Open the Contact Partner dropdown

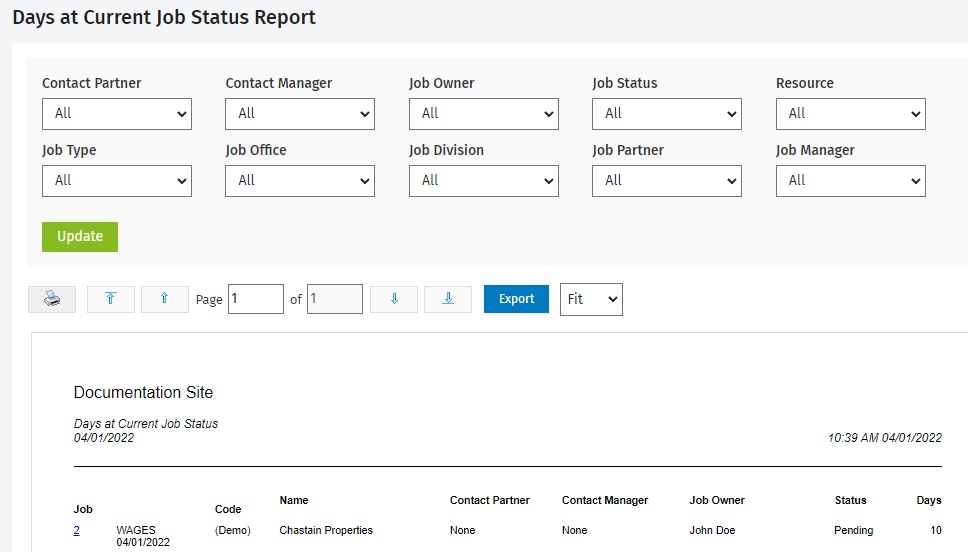[x=117, y=114]
